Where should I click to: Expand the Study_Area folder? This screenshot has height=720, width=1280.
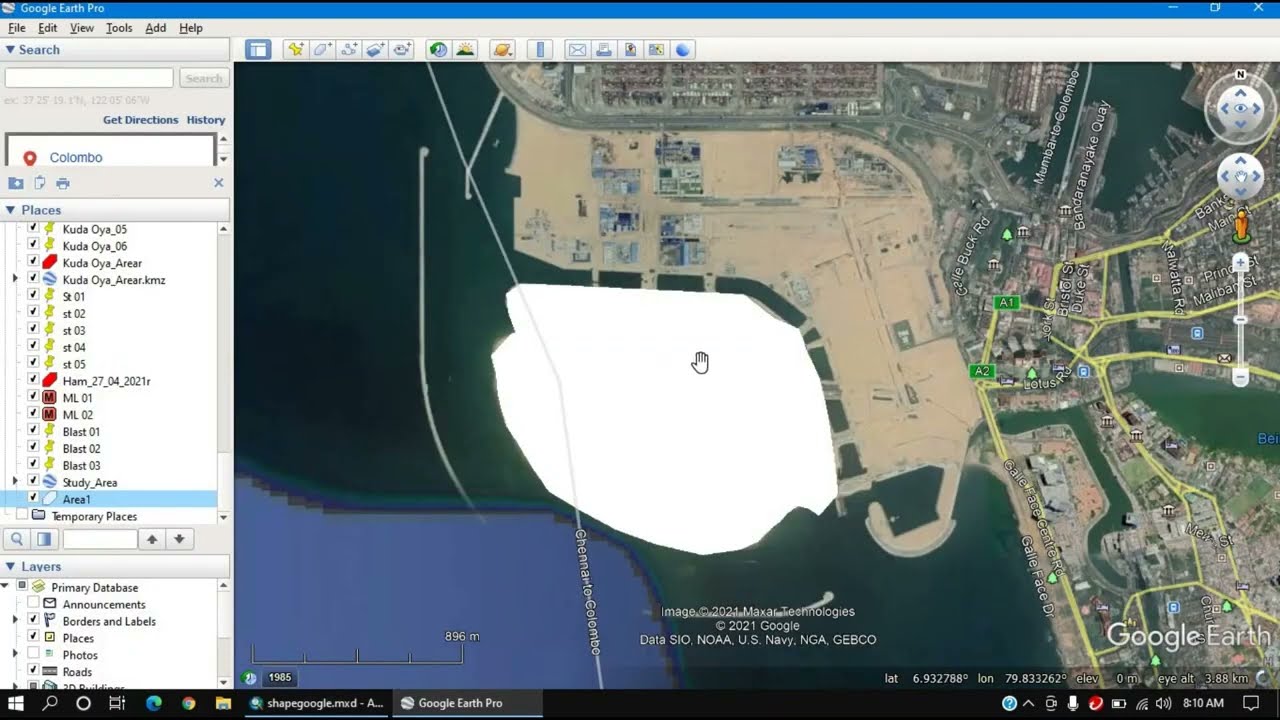[15, 482]
